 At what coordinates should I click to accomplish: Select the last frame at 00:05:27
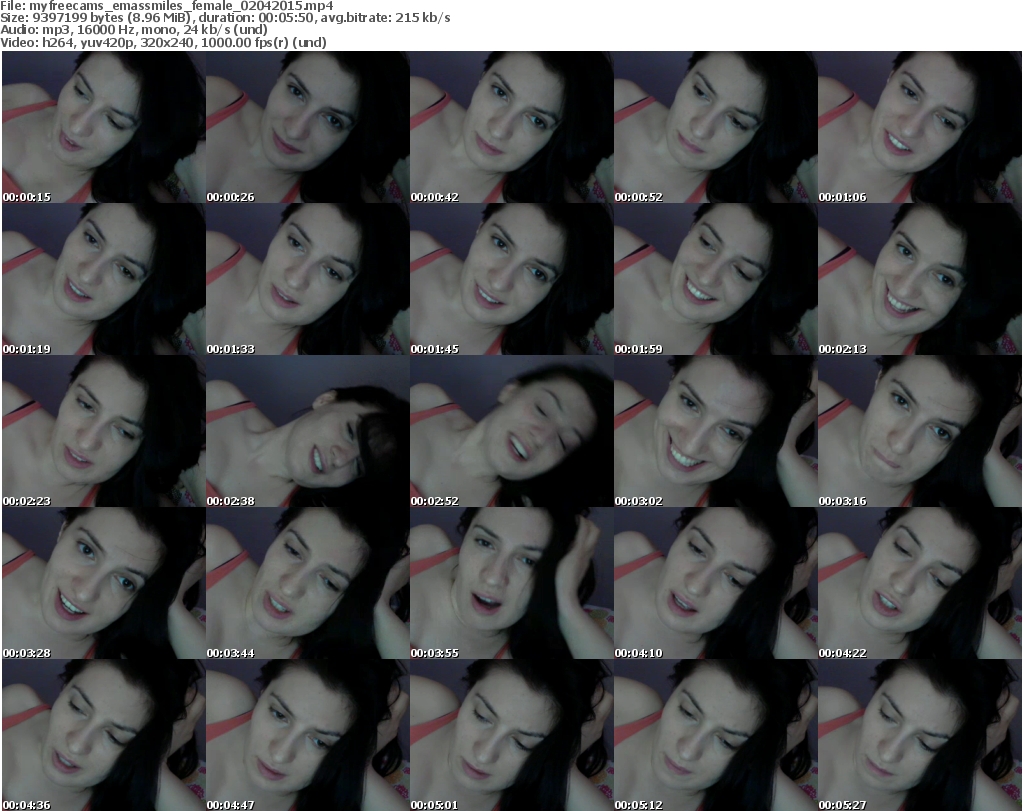[x=919, y=735]
